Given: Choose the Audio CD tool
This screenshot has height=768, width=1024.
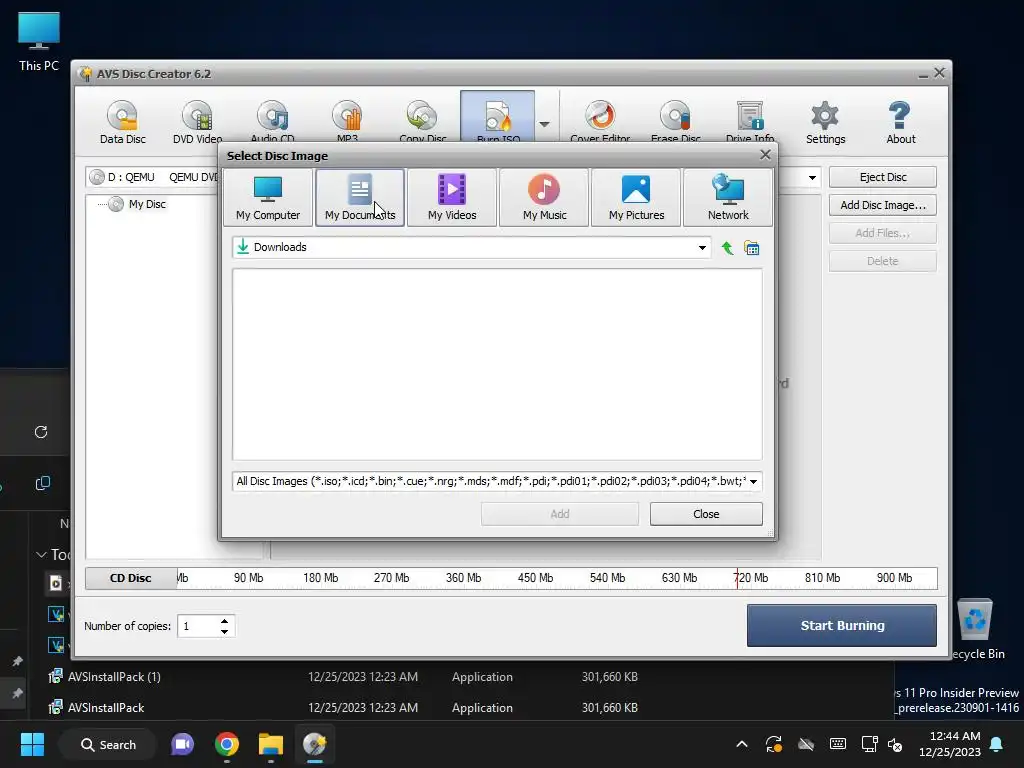Looking at the screenshot, I should 272,122.
